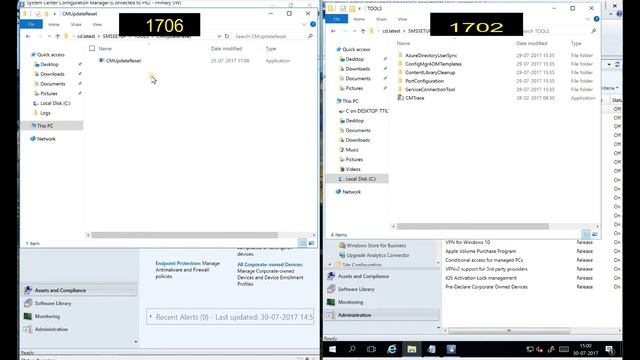Go up one level in the TOOLS window
This screenshot has width=640, height=360.
coord(363,31)
